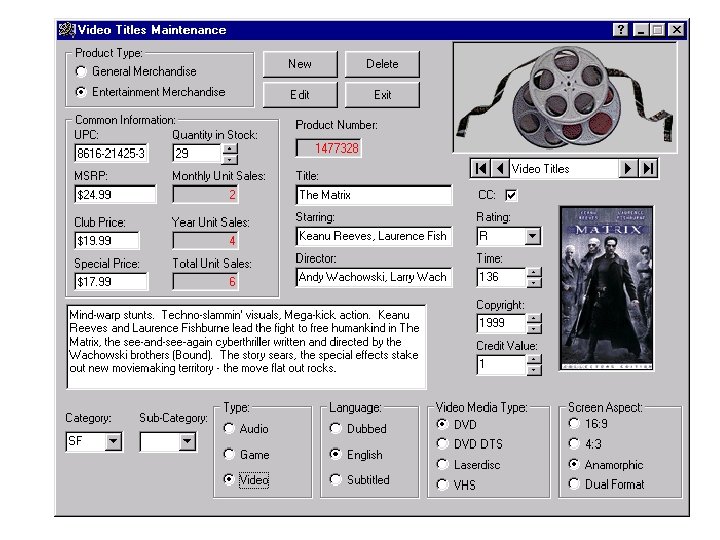Viewport: 720px width, 540px height.
Task: Click the Title field with The Matrix
Action: (x=374, y=195)
